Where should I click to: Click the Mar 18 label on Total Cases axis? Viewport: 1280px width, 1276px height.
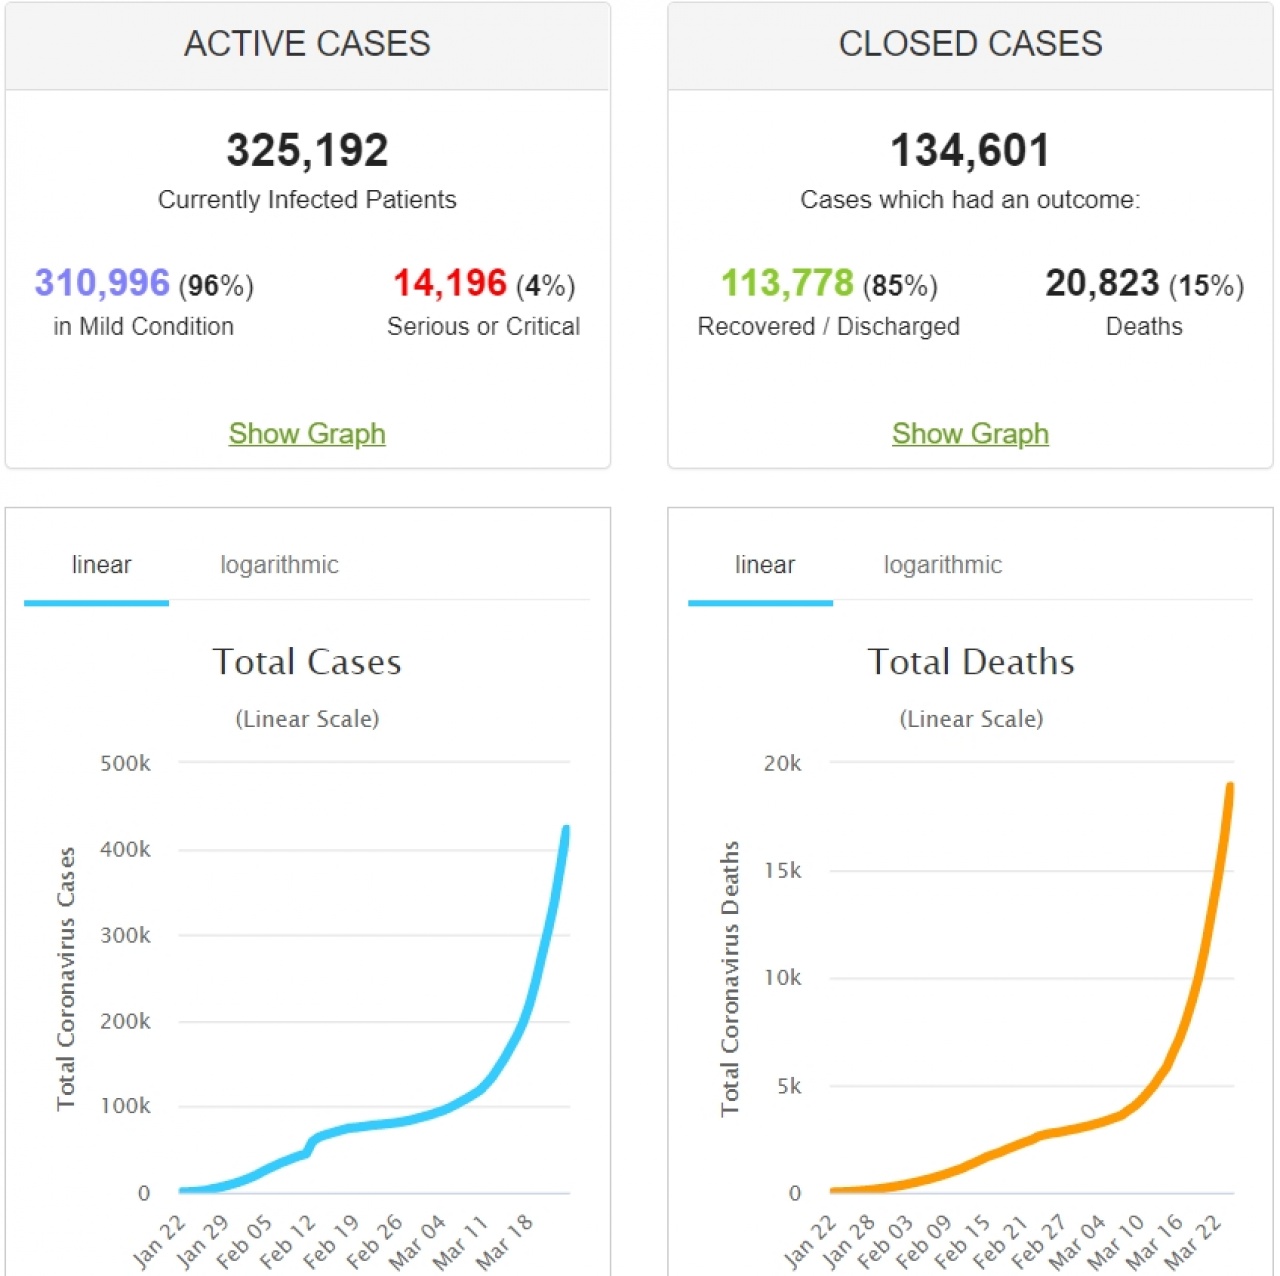[x=506, y=1240]
